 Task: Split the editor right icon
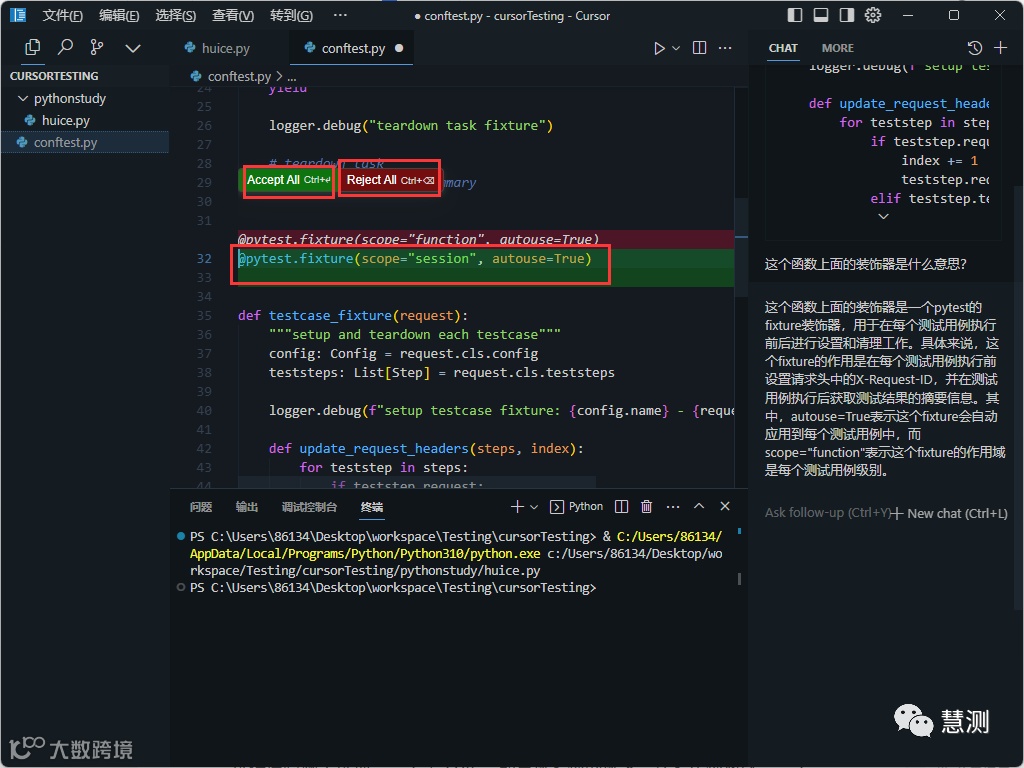pos(699,48)
